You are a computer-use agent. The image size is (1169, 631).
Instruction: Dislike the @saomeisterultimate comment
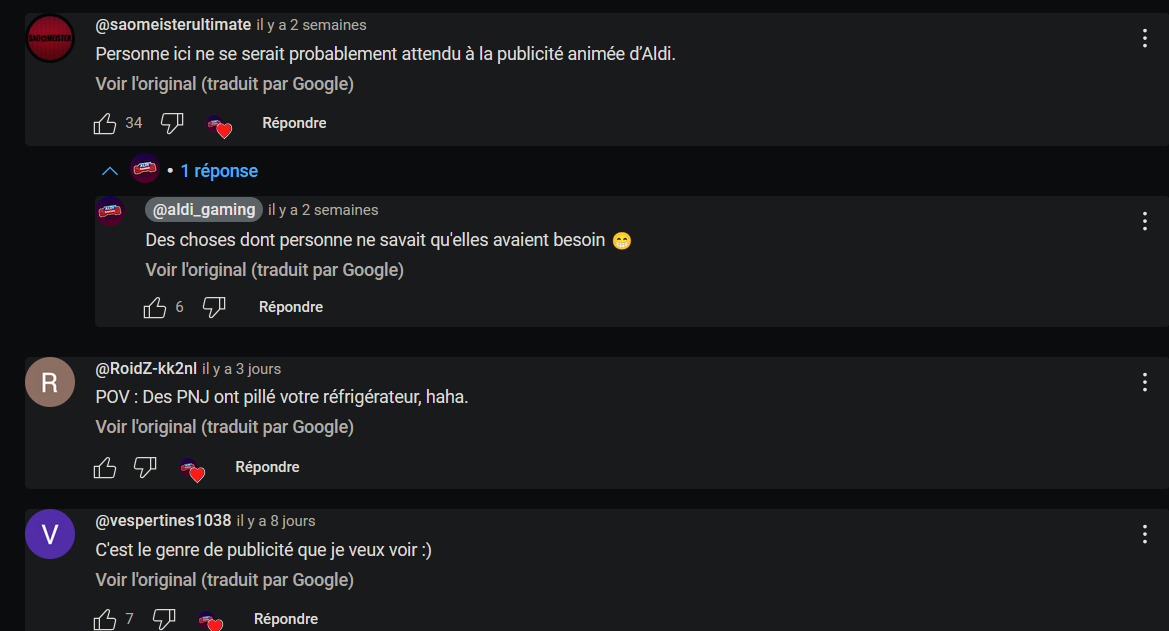coord(172,124)
